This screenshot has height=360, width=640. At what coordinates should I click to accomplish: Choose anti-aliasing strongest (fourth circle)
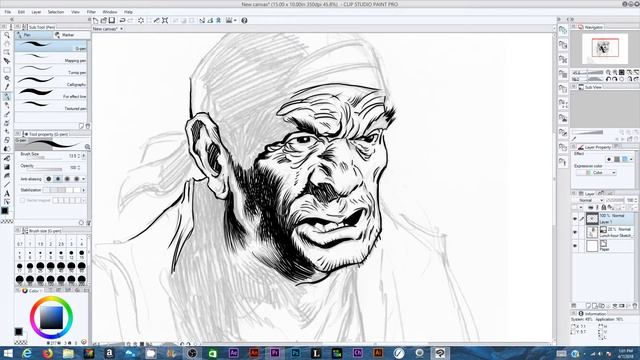pos(76,179)
